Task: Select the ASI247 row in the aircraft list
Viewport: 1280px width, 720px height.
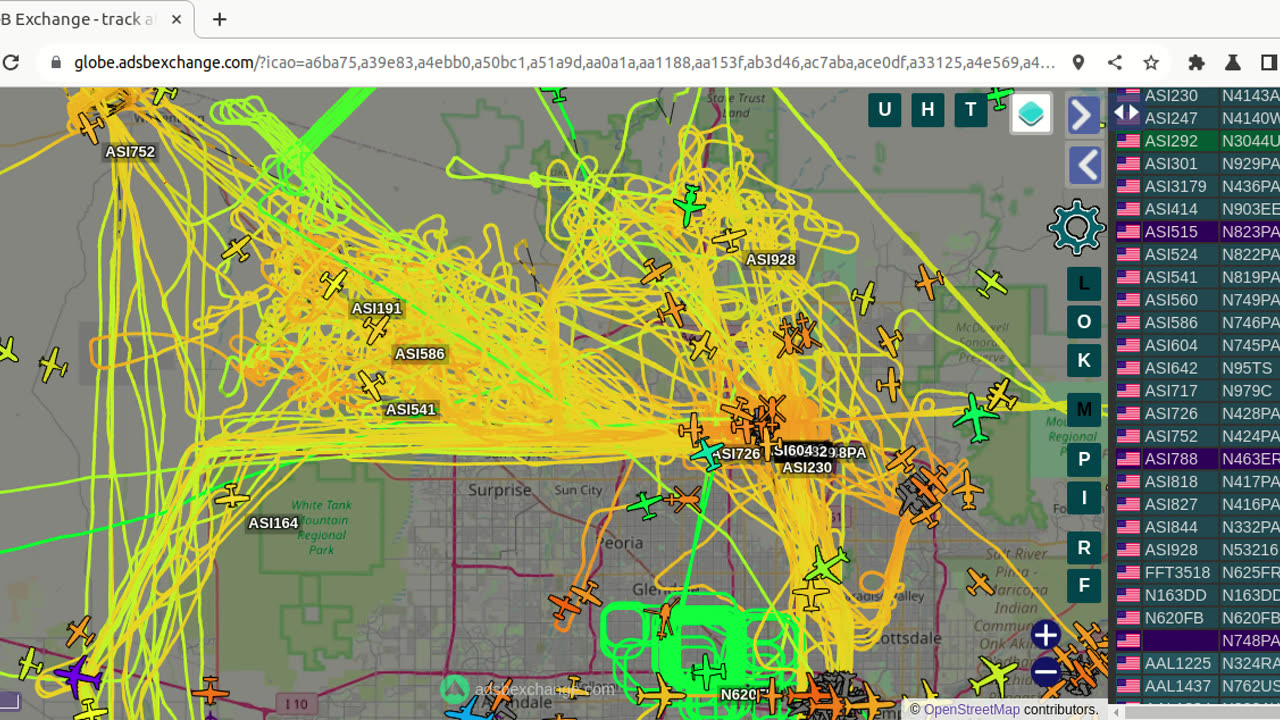Action: click(1196, 118)
